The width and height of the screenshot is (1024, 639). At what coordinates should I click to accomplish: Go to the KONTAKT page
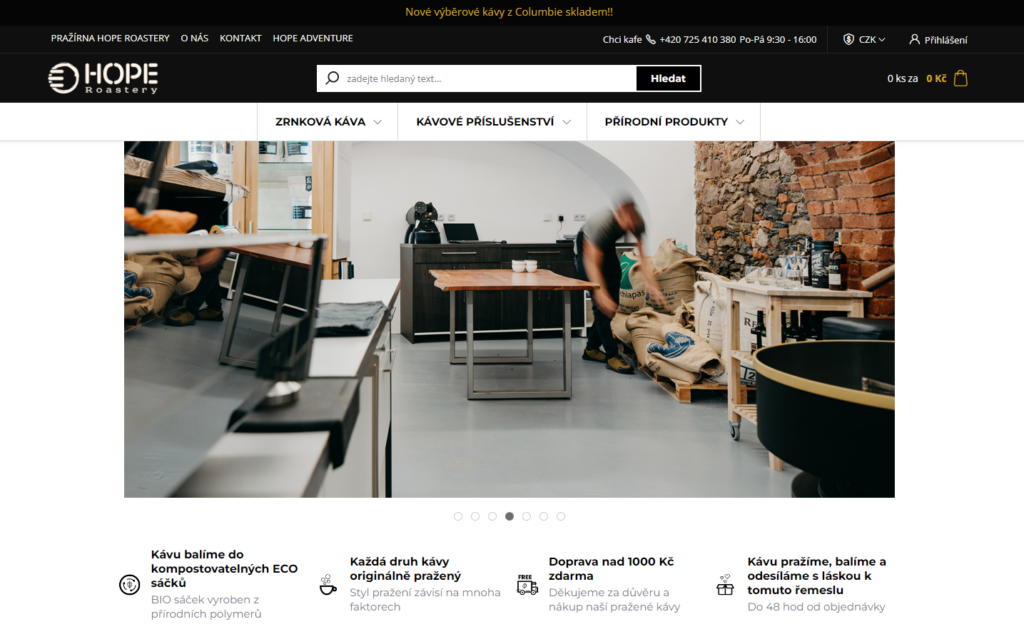(240, 39)
